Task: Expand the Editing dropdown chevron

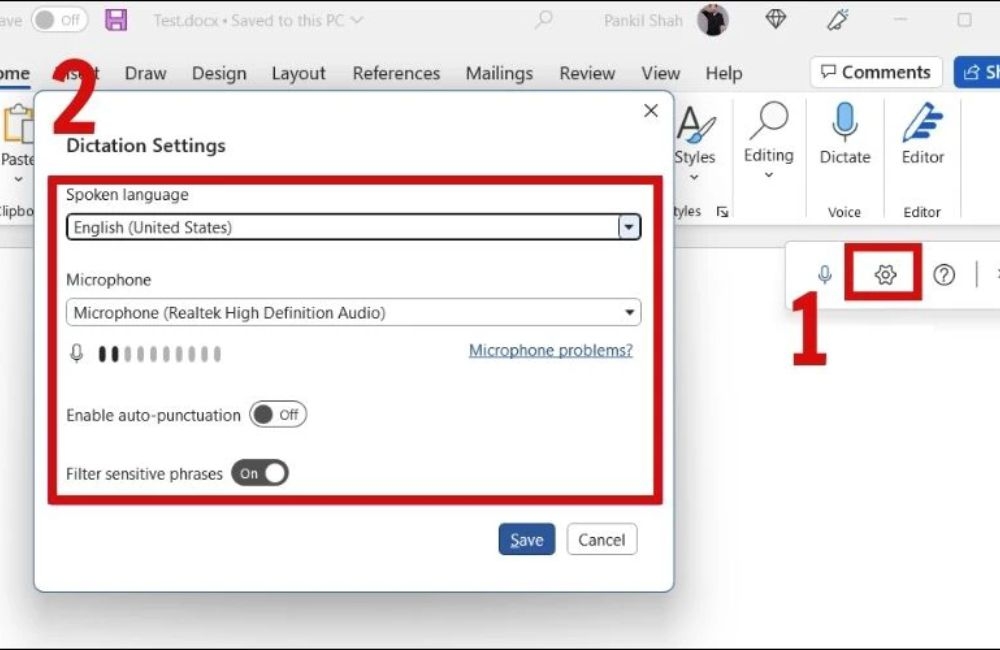Action: [768, 175]
